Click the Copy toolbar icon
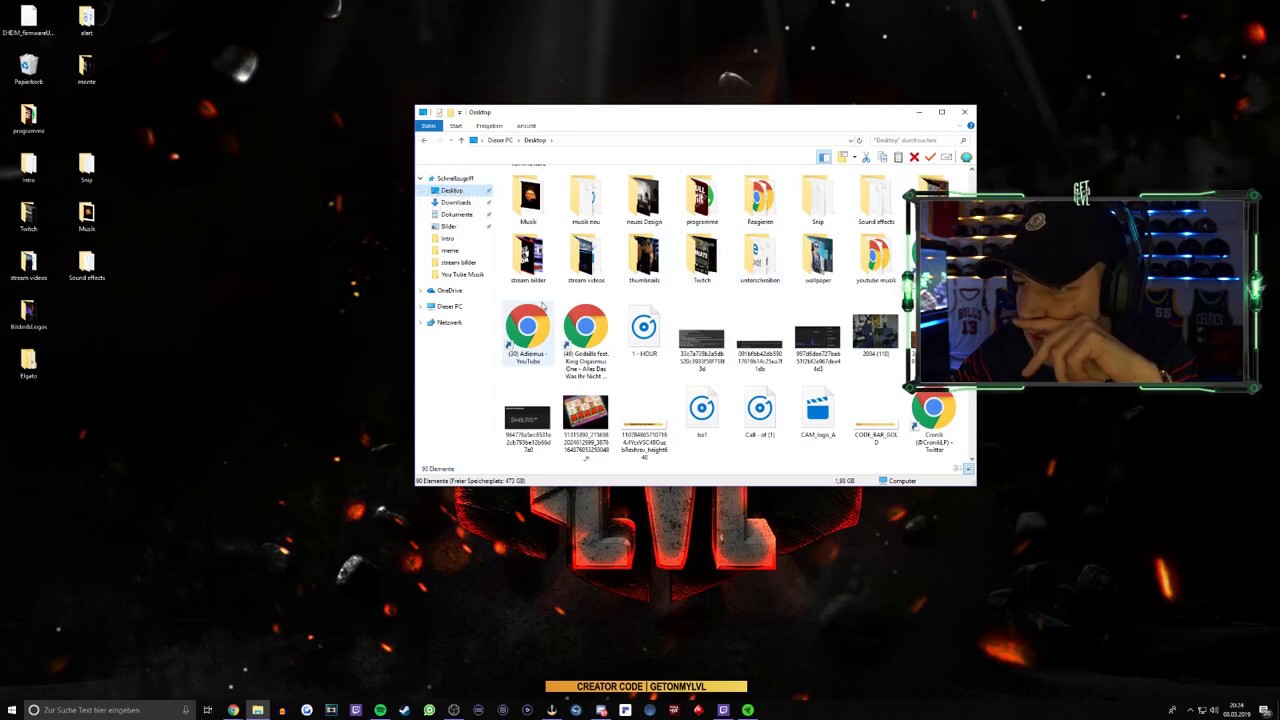Viewport: 1280px width, 720px height. click(x=882, y=157)
